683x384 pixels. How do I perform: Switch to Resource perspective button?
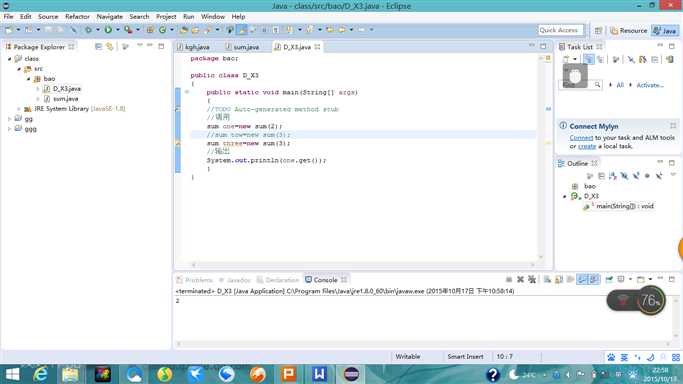click(x=629, y=30)
